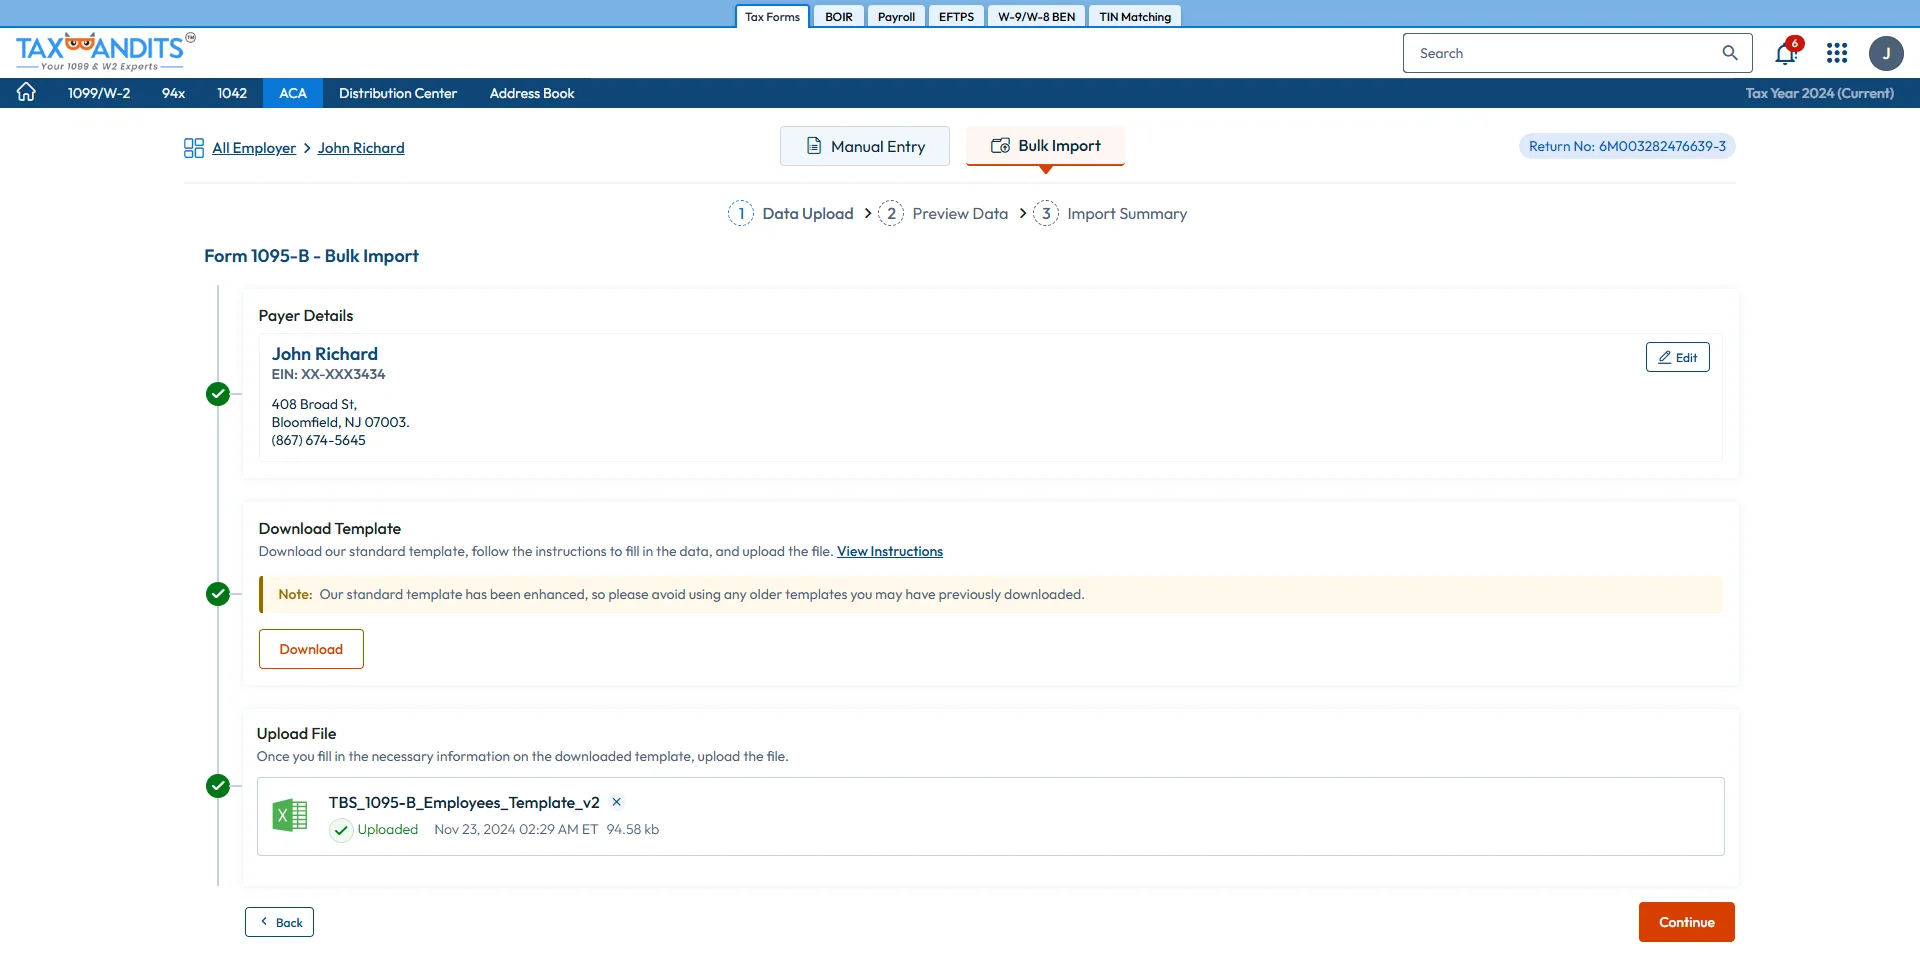Open the notifications bell
The height and width of the screenshot is (953, 1920).
point(1785,54)
